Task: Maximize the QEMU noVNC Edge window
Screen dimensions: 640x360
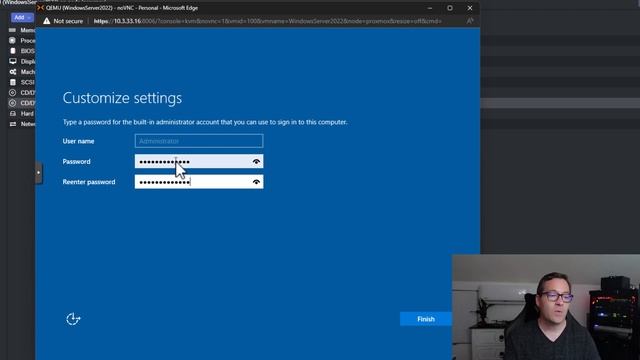Action: 450,8
